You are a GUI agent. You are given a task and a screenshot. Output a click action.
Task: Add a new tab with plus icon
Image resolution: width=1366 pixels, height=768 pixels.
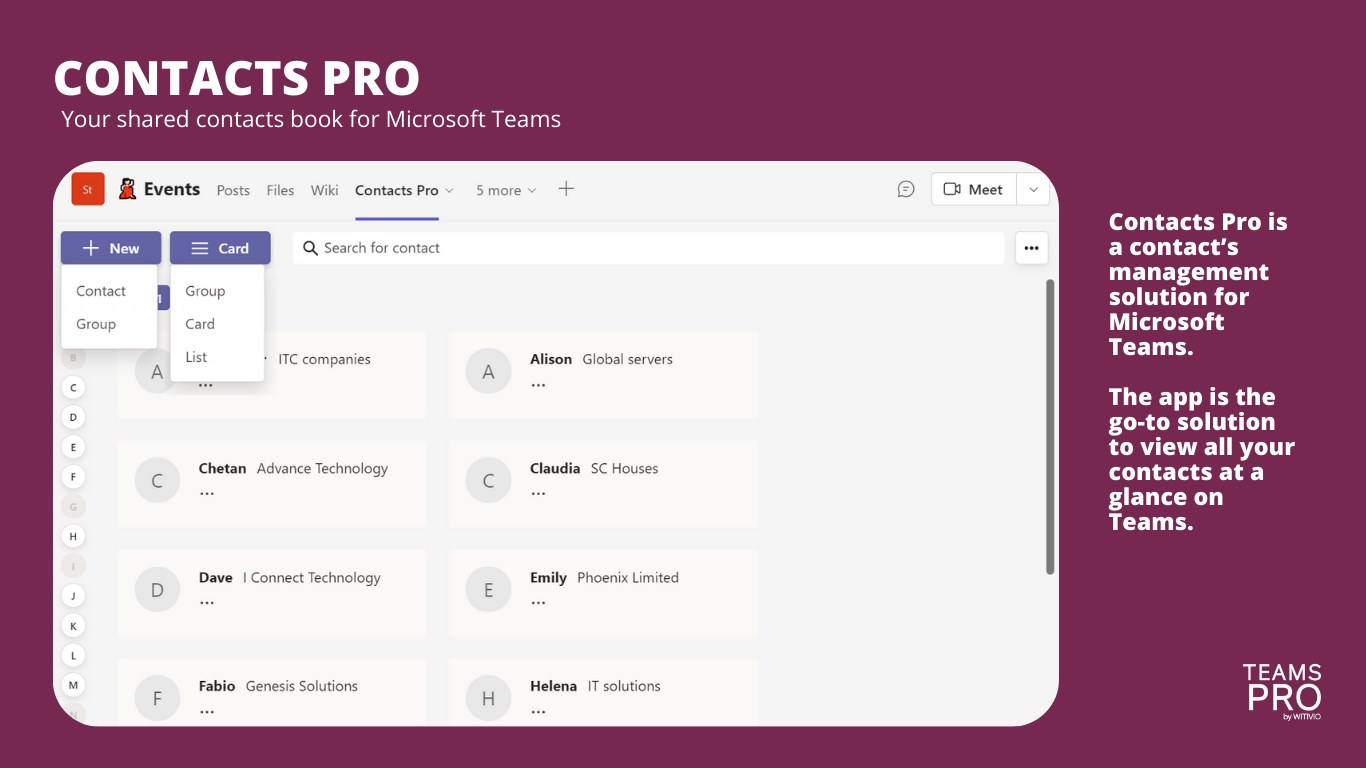(x=566, y=189)
